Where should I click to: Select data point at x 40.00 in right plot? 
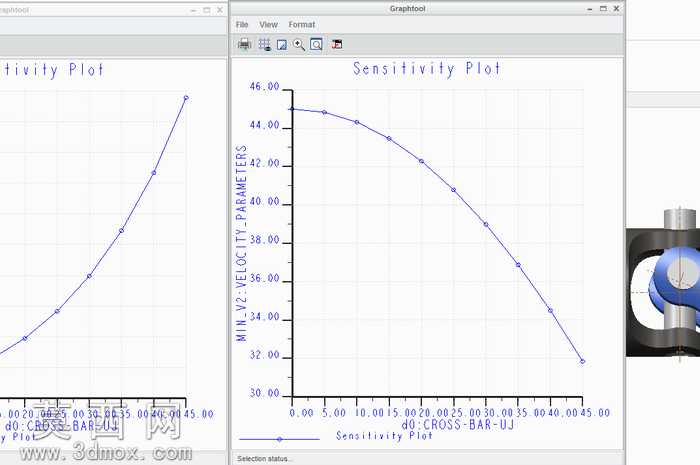(x=550, y=311)
